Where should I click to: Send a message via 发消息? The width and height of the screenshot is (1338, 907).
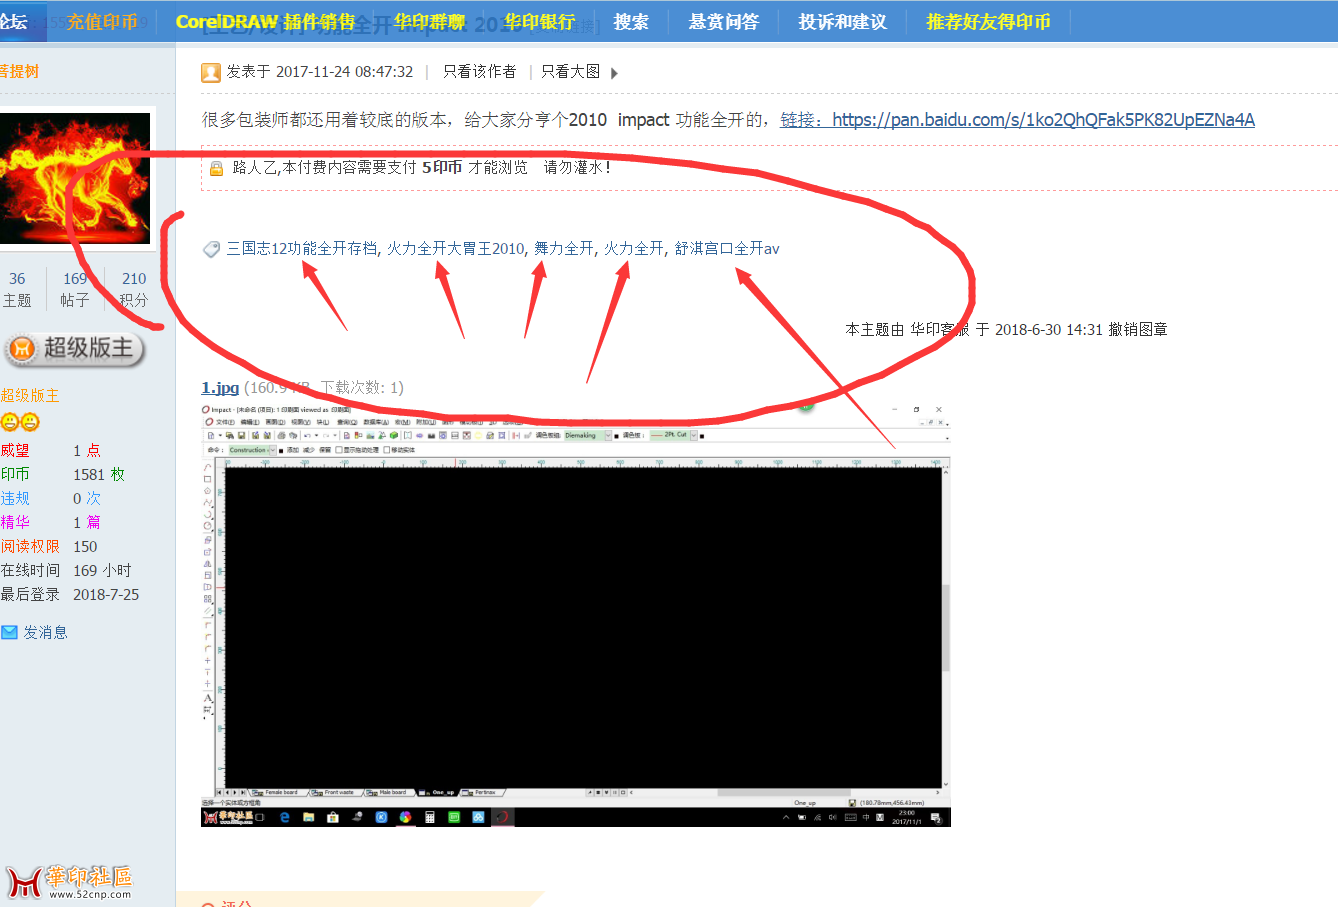(45, 633)
